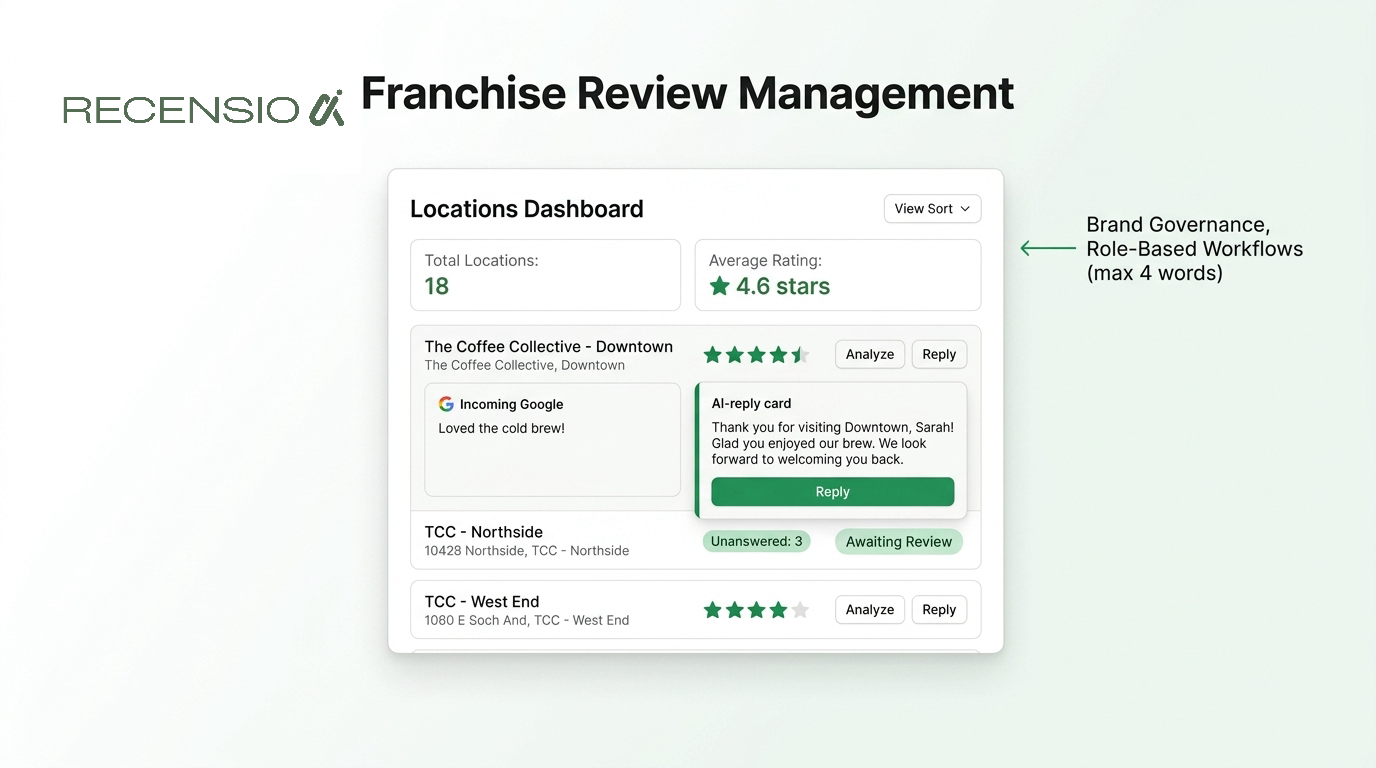1376x768 pixels.
Task: Click 'The Coffee Collective, Downtown' subtitle
Action: coord(525,366)
